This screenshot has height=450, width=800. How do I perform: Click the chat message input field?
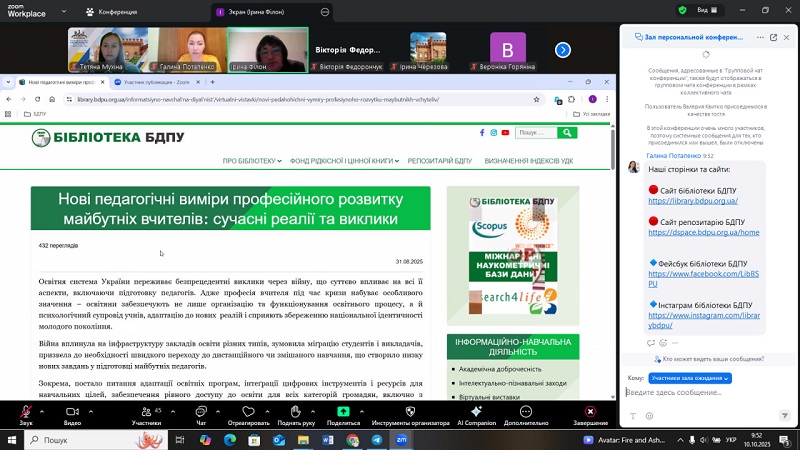pyautogui.click(x=700, y=393)
